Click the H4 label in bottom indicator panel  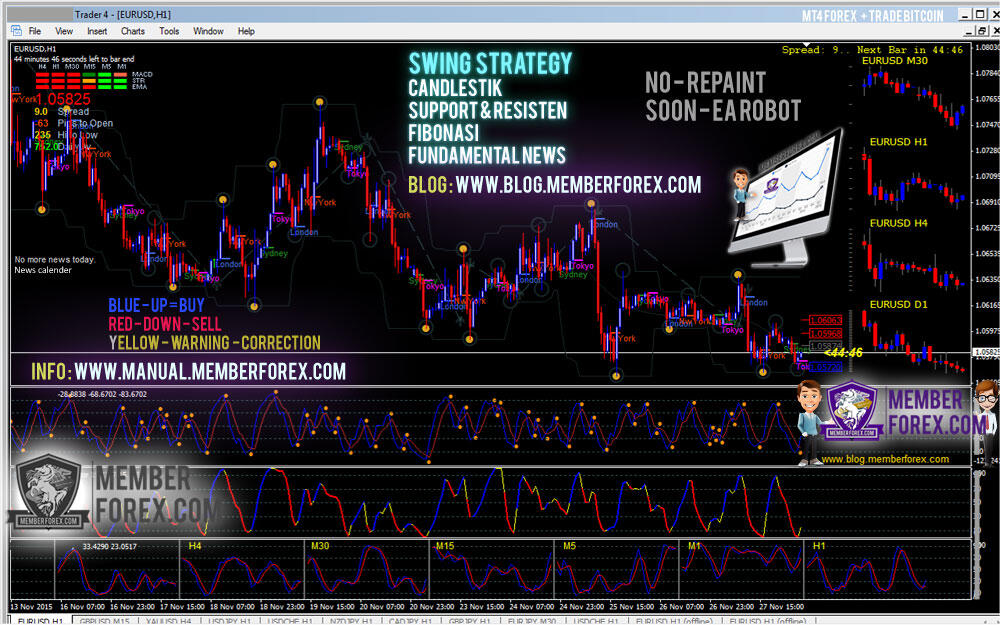coord(195,547)
